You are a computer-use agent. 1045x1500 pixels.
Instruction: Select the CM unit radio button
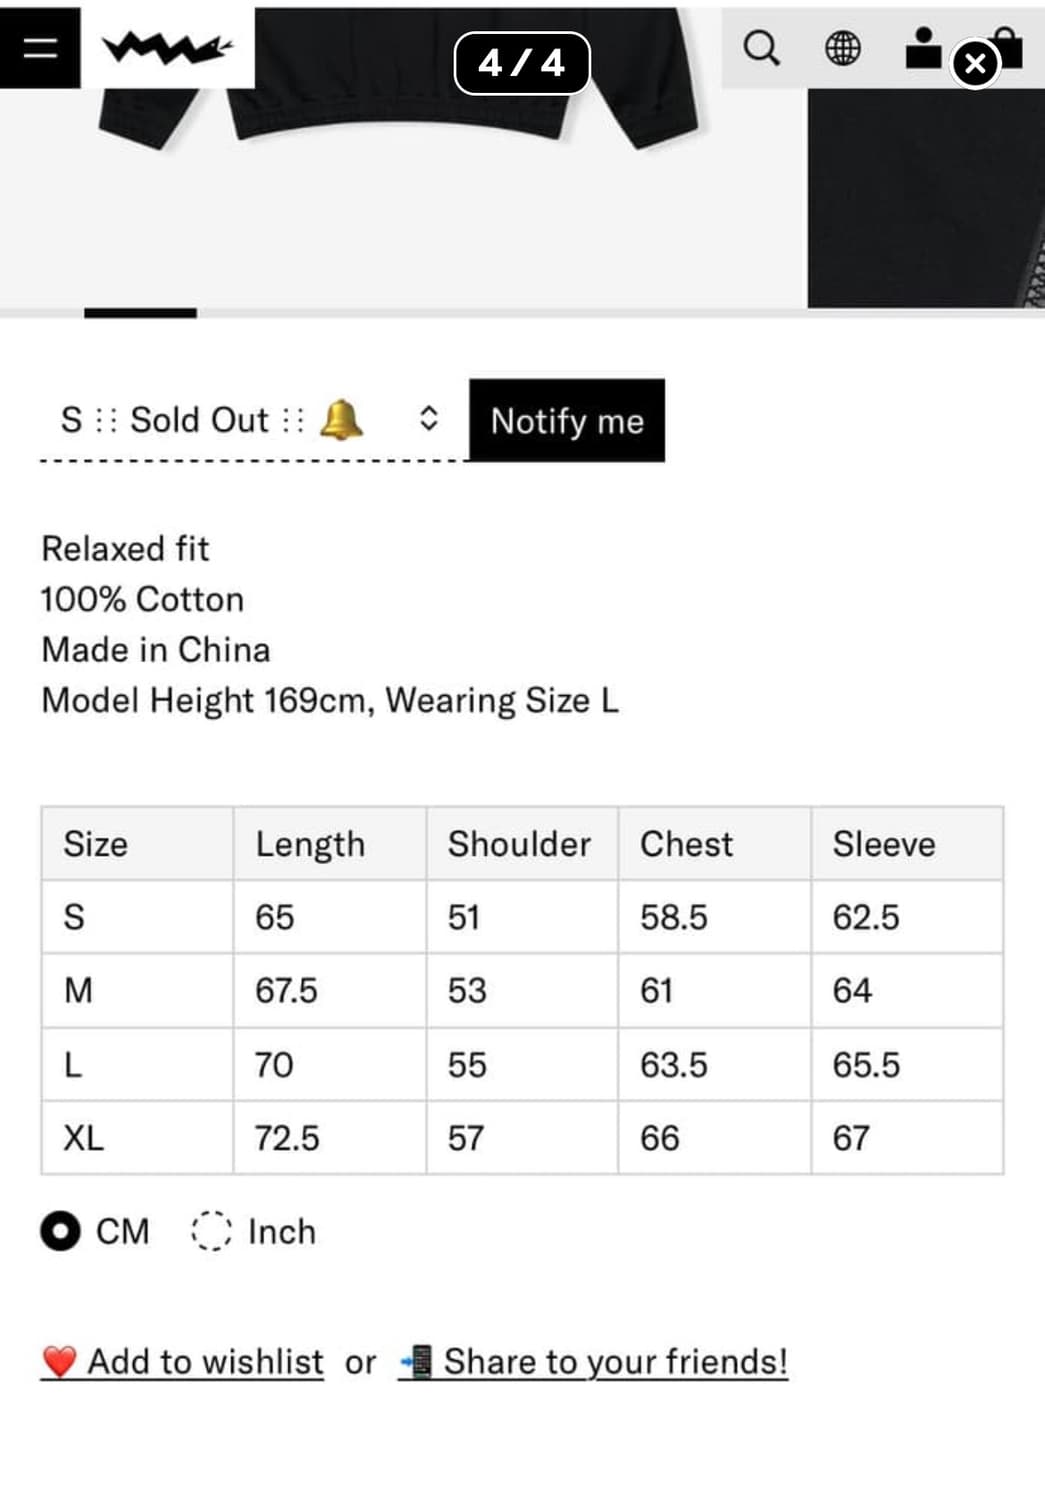[61, 1231]
